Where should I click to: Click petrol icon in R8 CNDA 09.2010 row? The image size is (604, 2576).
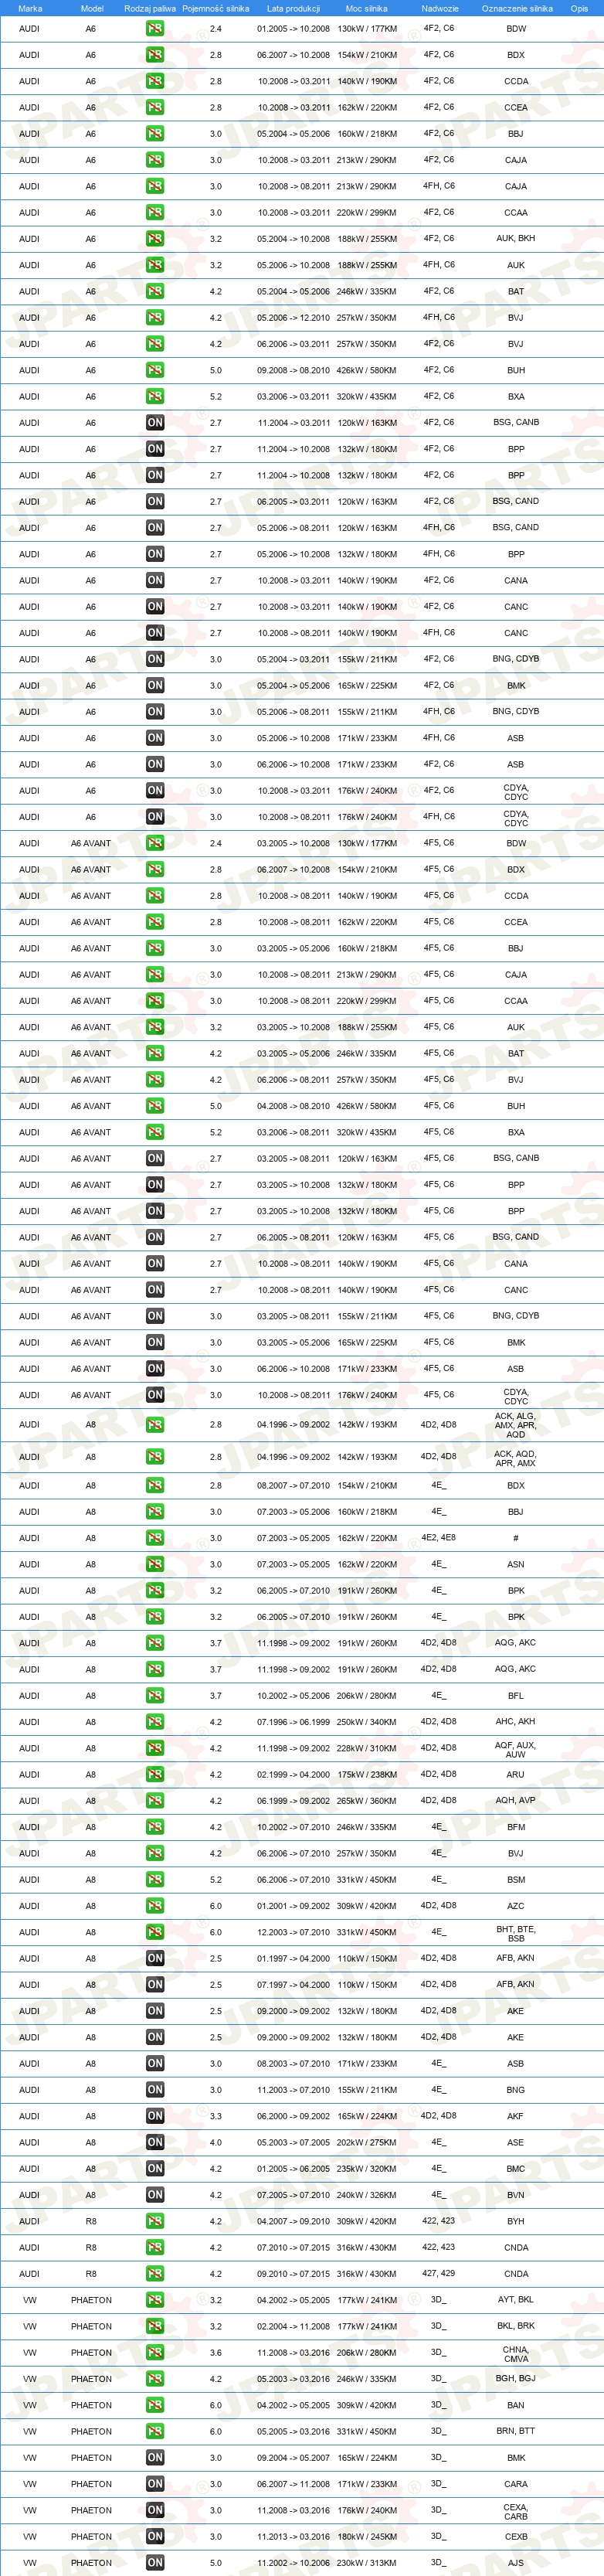pyautogui.click(x=155, y=2274)
